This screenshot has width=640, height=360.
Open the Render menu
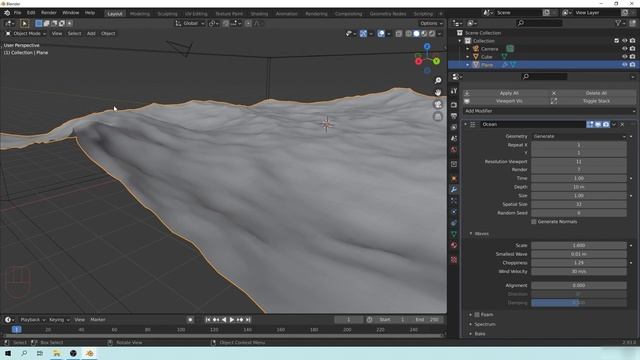[x=49, y=13]
